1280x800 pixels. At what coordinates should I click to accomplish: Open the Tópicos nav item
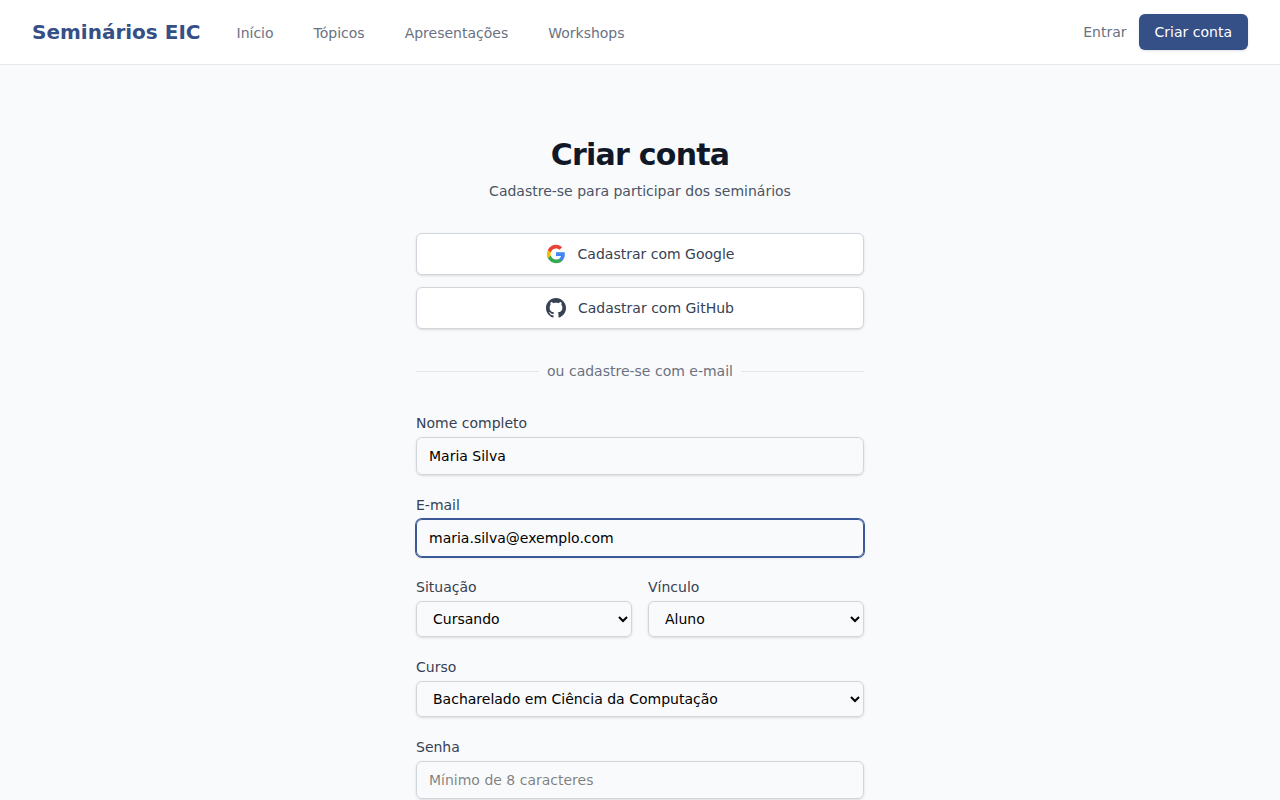[x=339, y=33]
